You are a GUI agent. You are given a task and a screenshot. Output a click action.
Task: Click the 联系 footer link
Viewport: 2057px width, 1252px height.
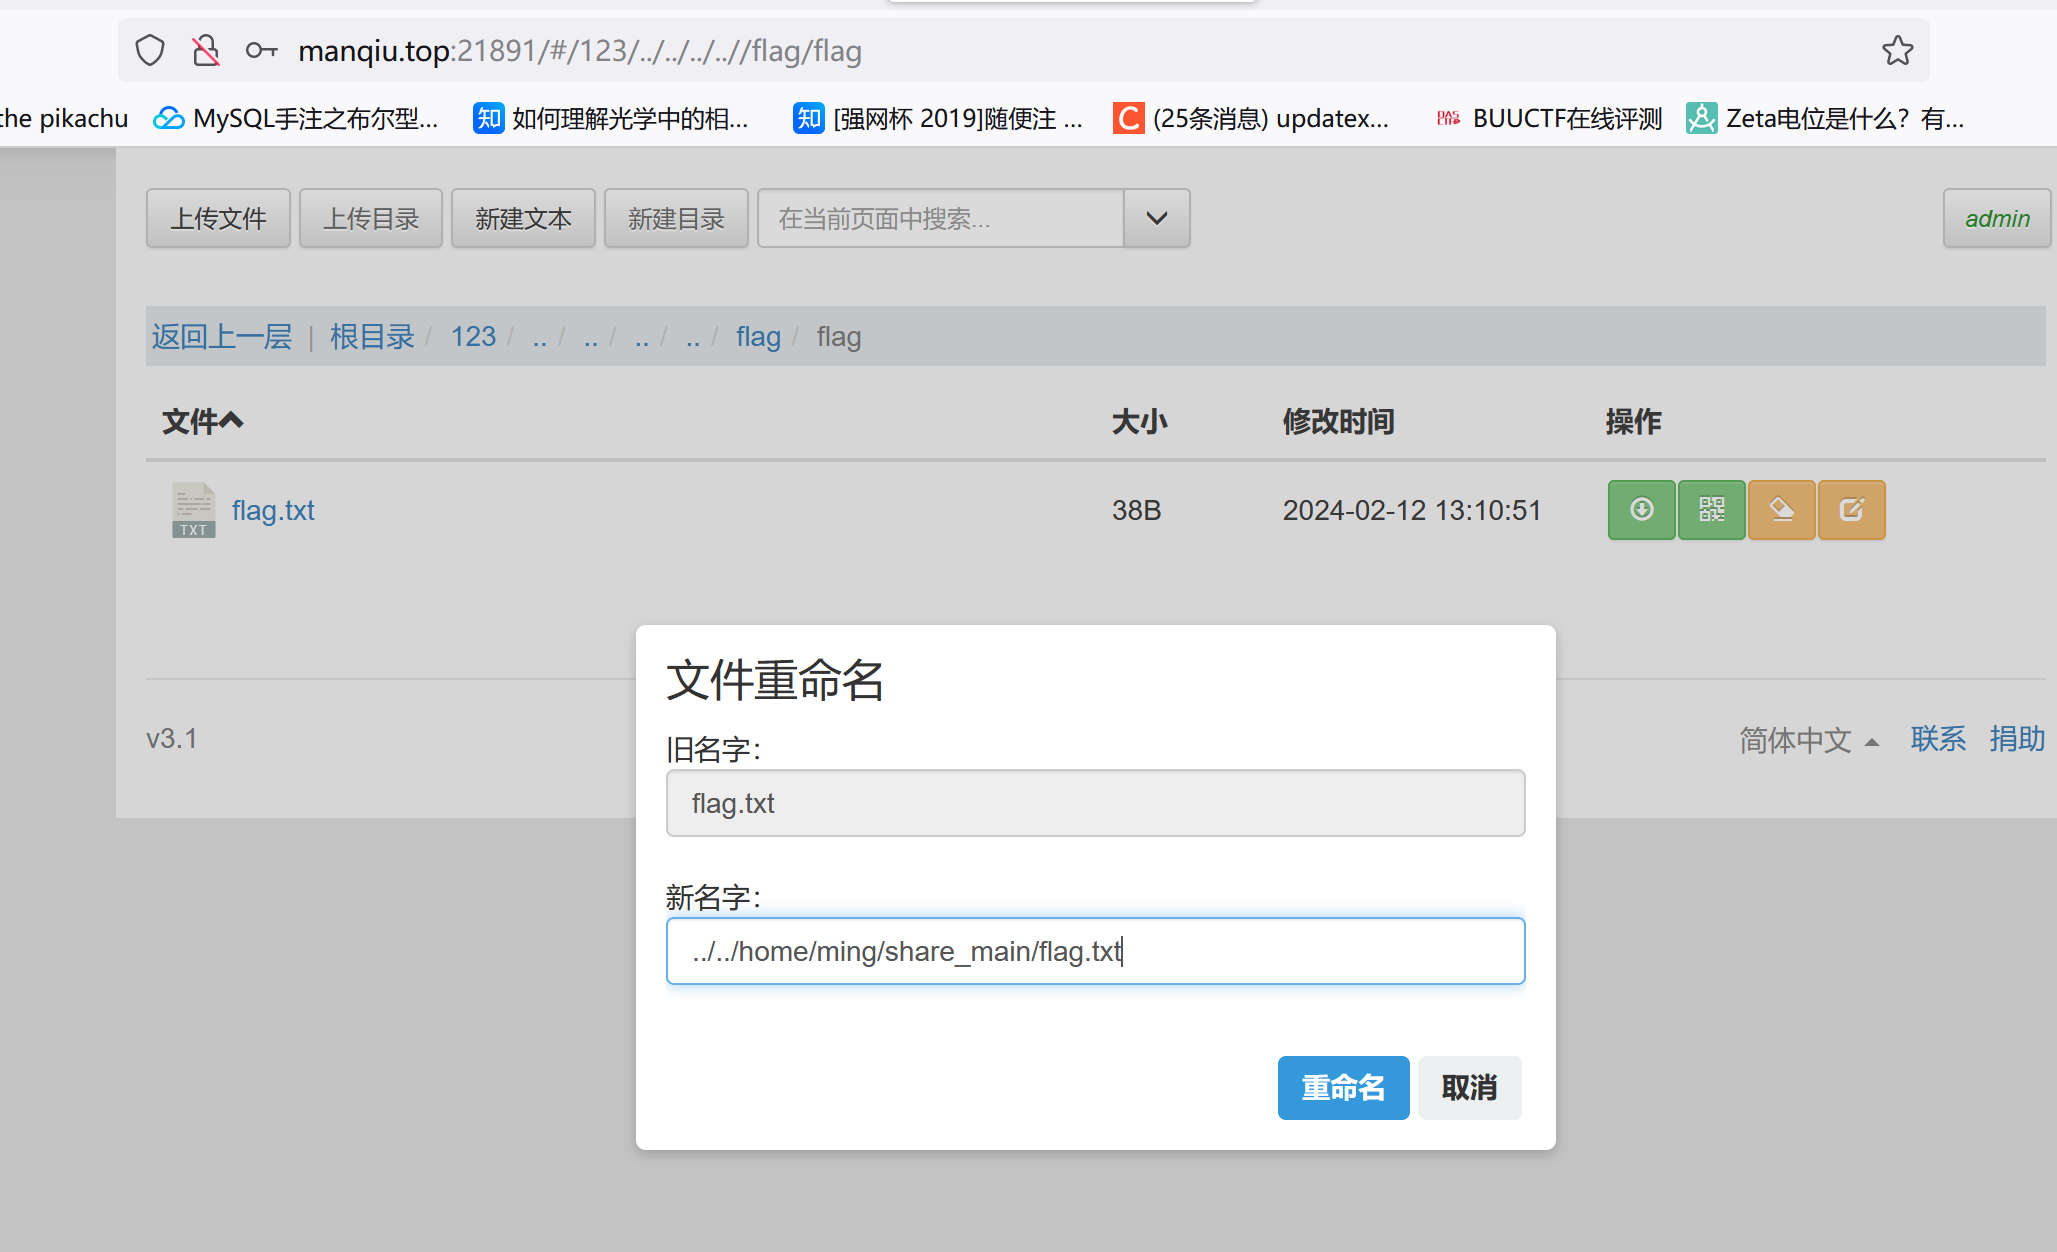[x=1938, y=739]
